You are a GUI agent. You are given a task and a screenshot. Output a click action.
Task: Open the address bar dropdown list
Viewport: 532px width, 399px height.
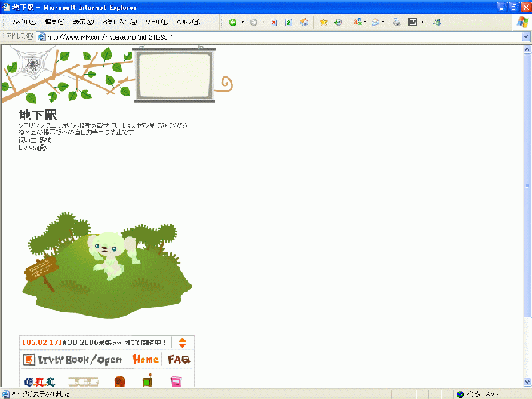tap(526, 37)
